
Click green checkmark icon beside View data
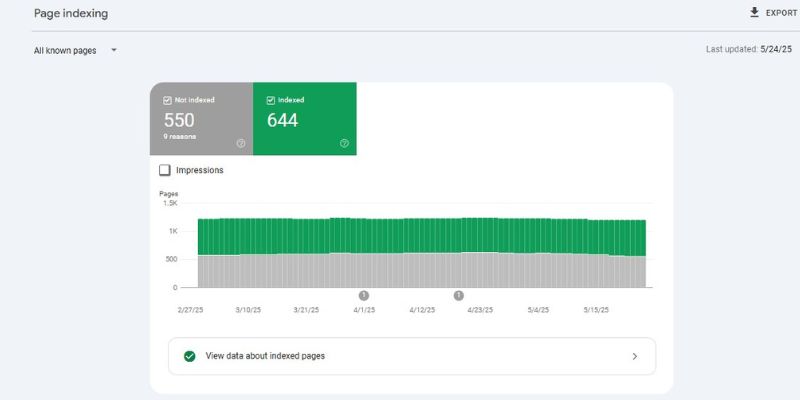point(189,355)
